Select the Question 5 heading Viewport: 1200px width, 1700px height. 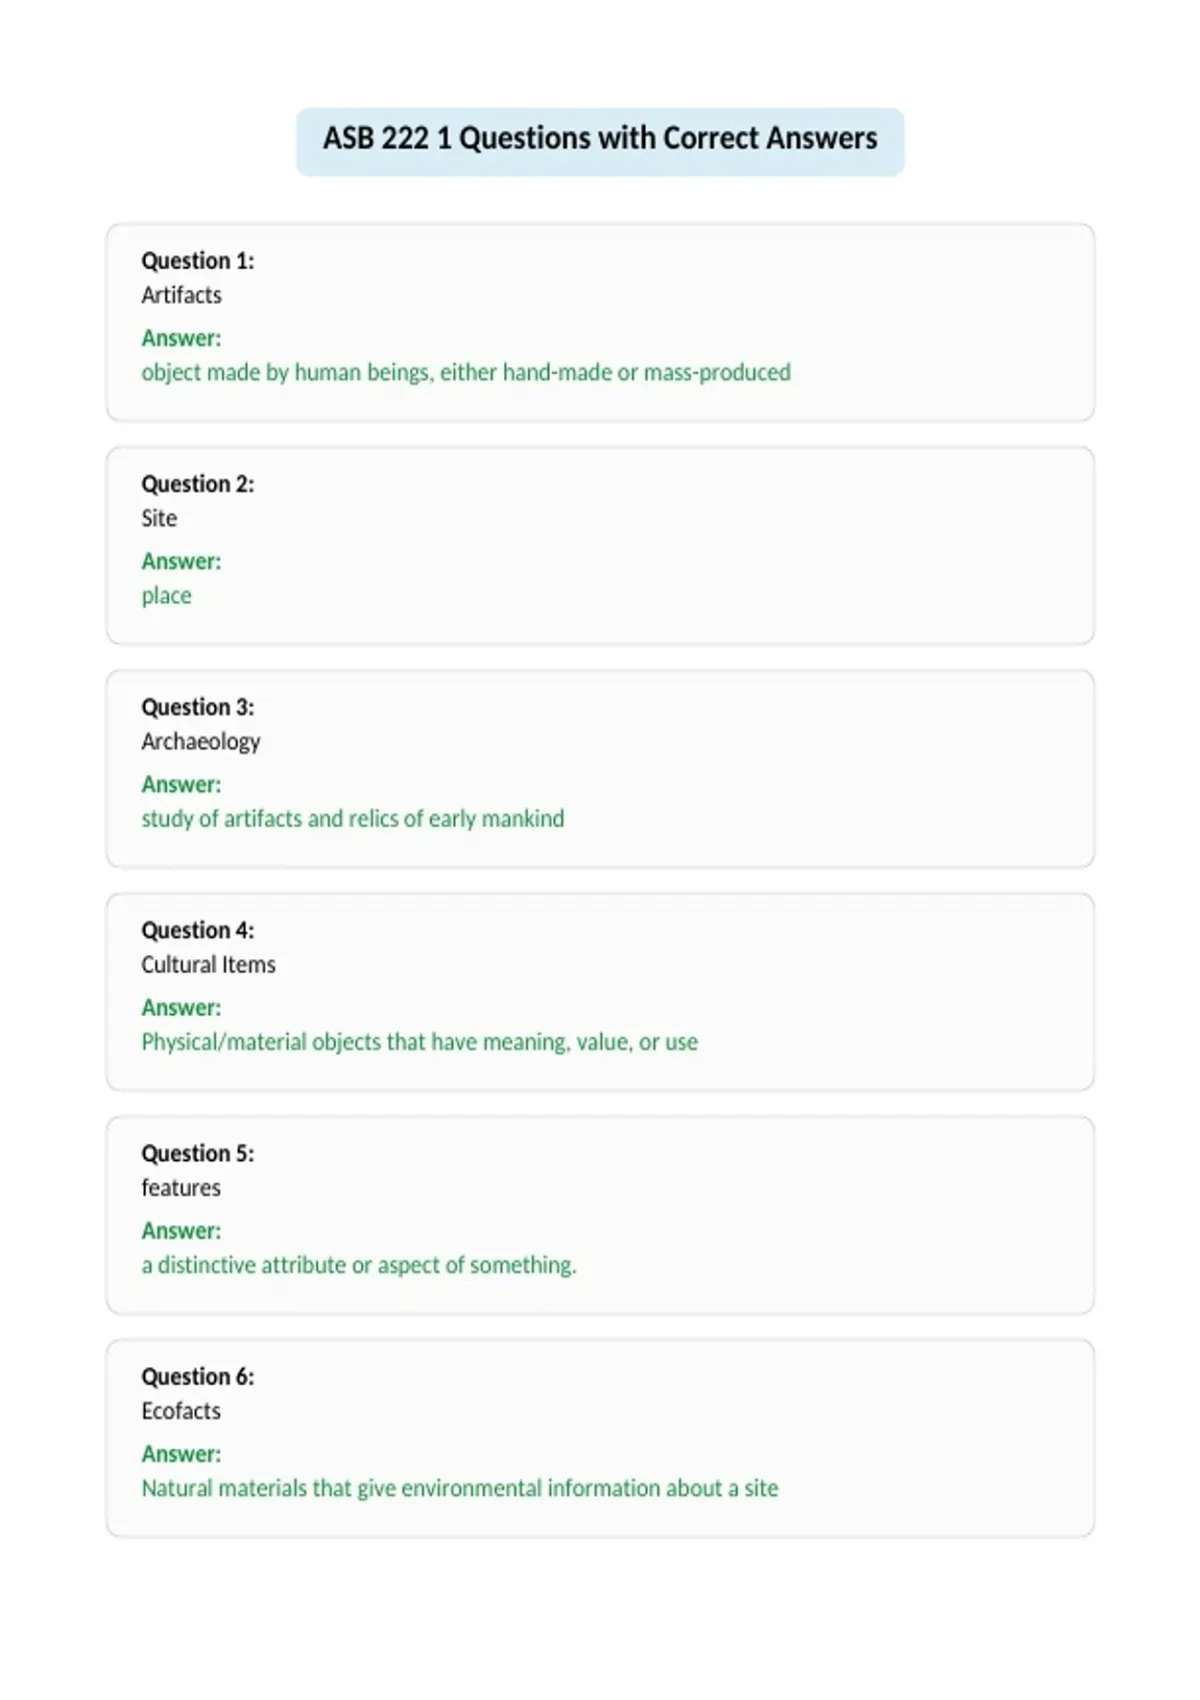[x=198, y=1153]
